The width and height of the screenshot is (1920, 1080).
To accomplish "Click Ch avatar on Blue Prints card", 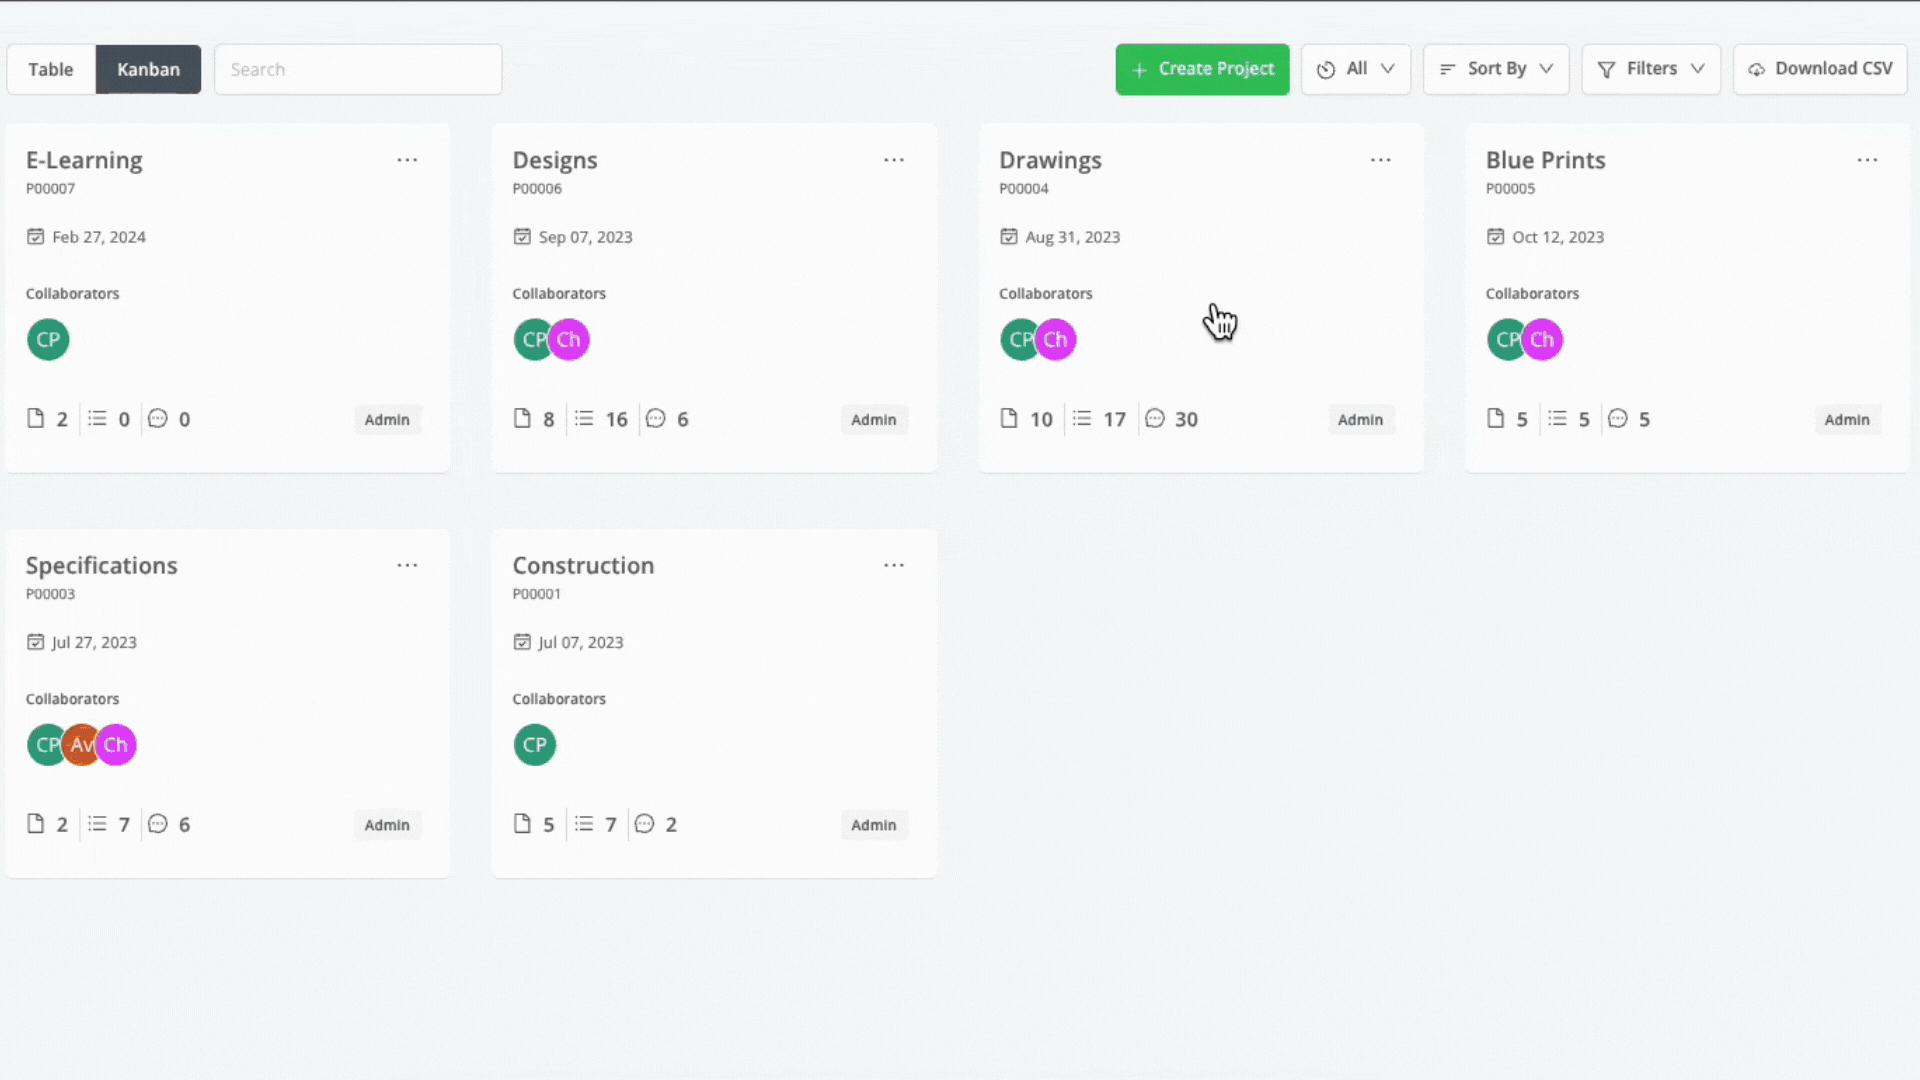I will pos(1543,340).
